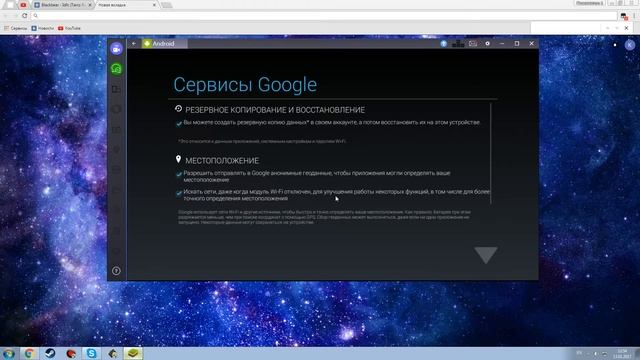This screenshot has width=640, height=360.
Task: Click the browser address bar
Action: (324, 16)
